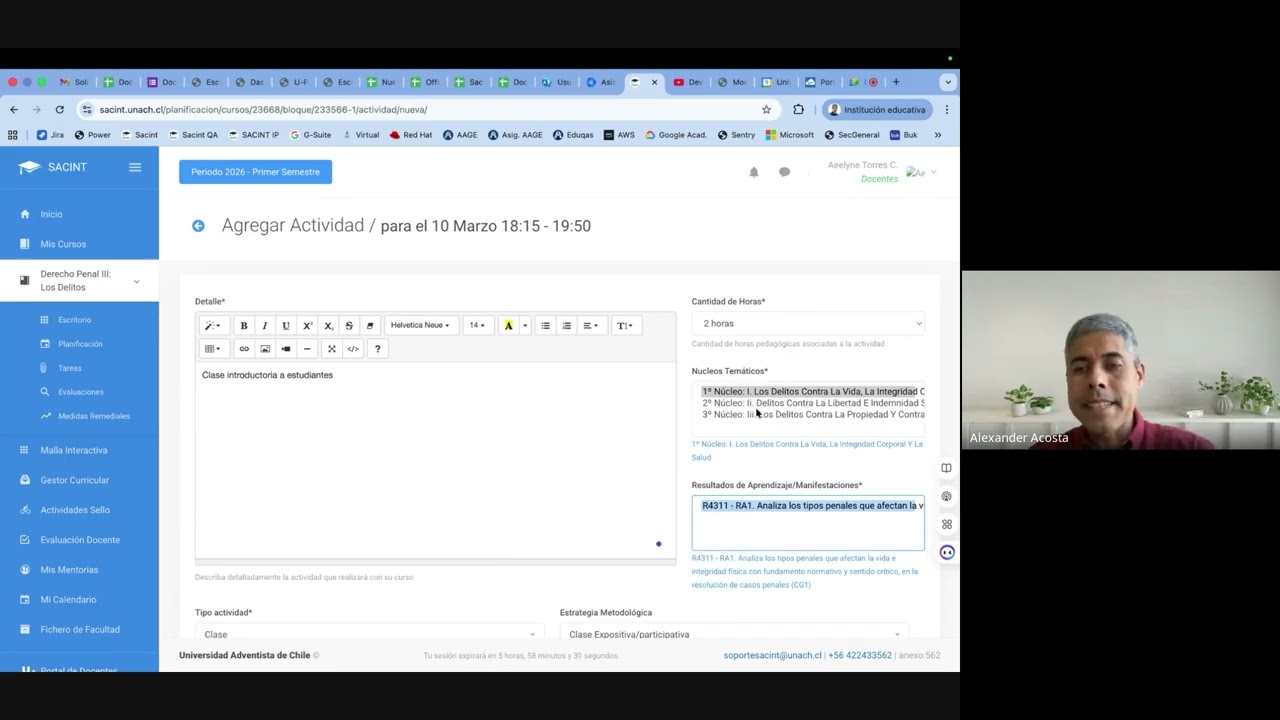Toggle the SACINT sidebar hamburger menu
Image resolution: width=1280 pixels, height=720 pixels.
(135, 167)
